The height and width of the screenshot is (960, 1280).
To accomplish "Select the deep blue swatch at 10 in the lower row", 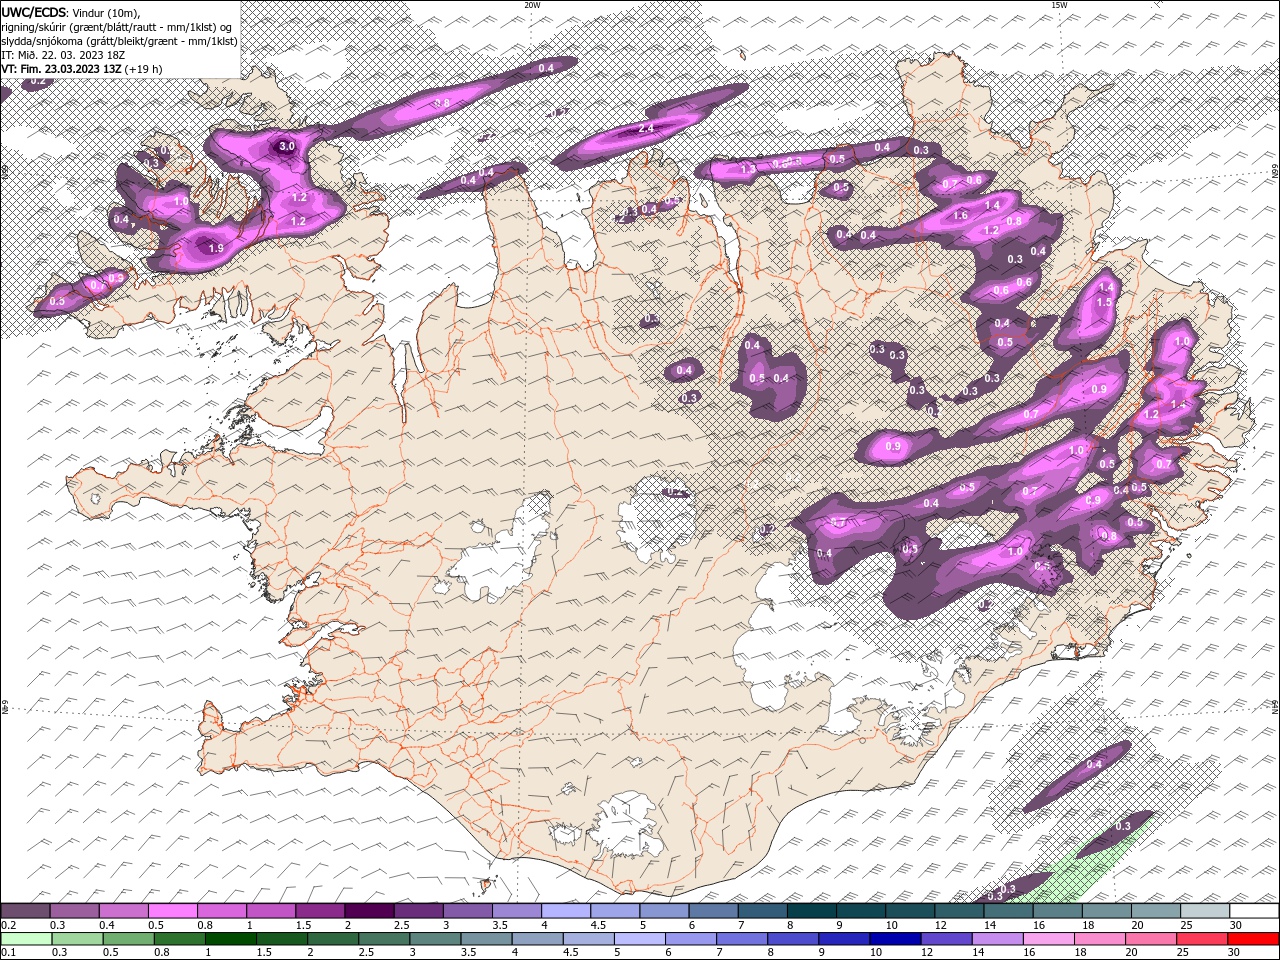I will point(893,939).
